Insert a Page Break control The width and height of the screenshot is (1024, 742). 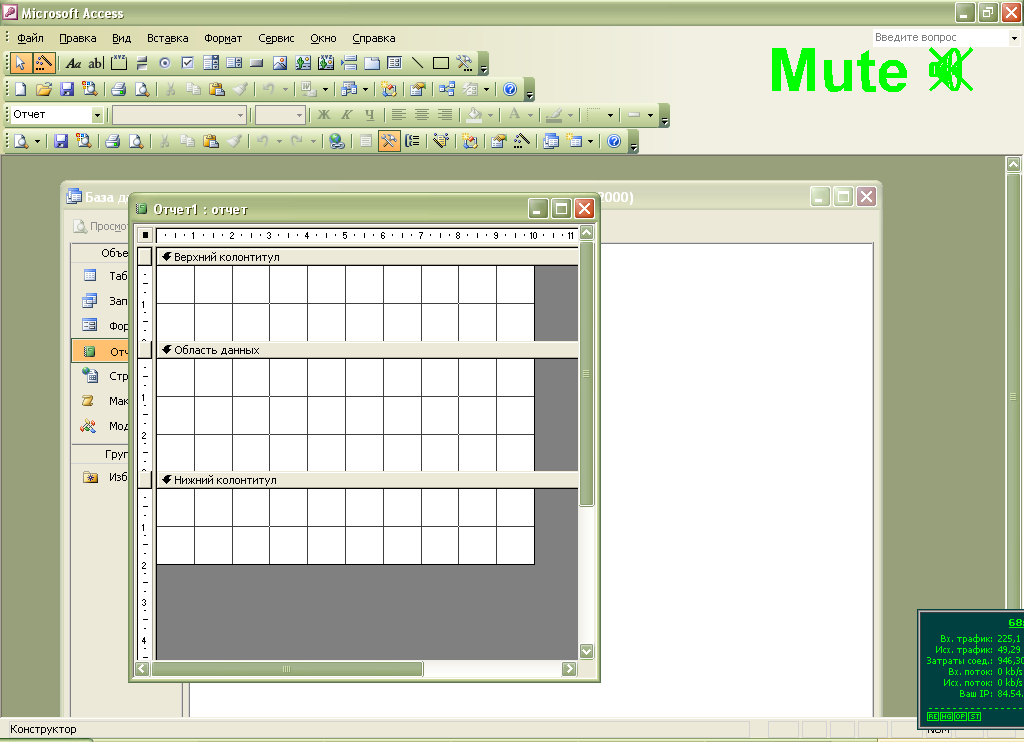click(349, 63)
